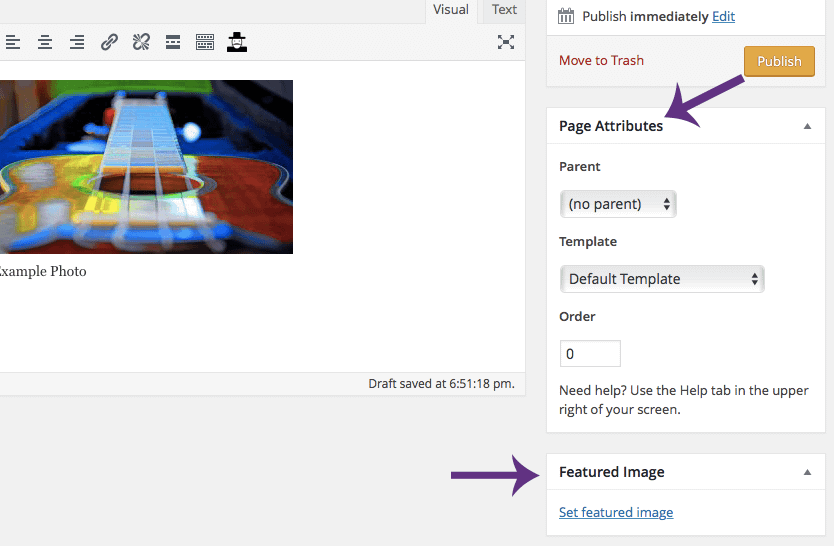Click the Order number input field
The height and width of the screenshot is (546, 834).
pyautogui.click(x=590, y=354)
